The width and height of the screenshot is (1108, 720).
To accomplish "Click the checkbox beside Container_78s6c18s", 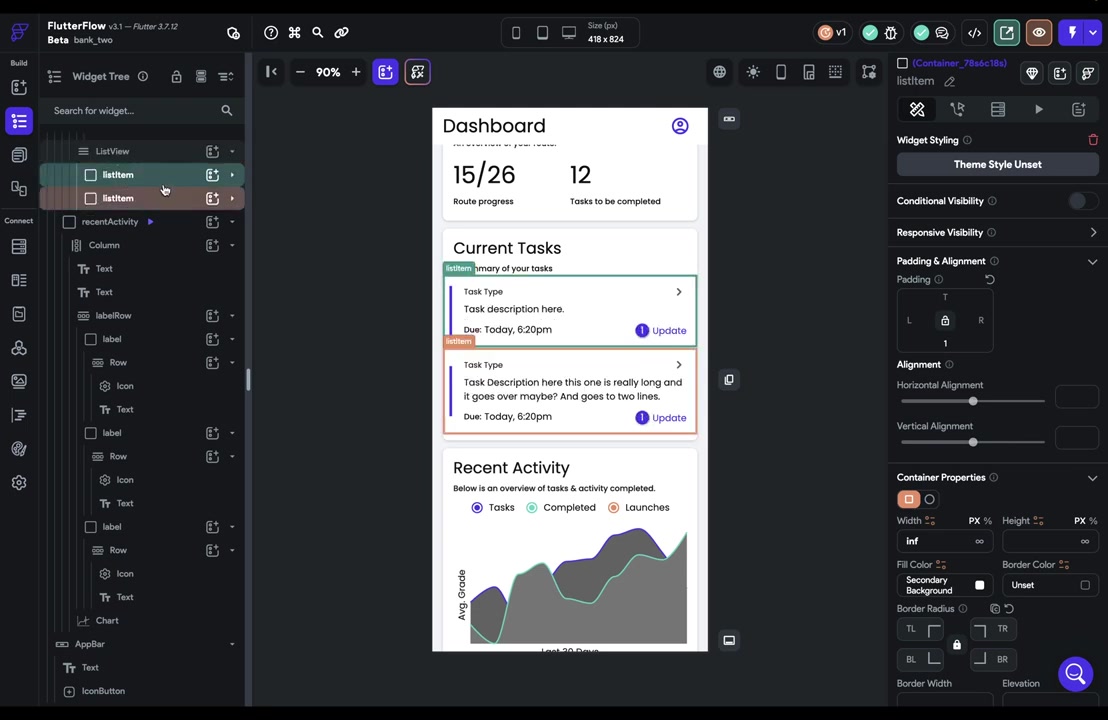I will pos(902,63).
